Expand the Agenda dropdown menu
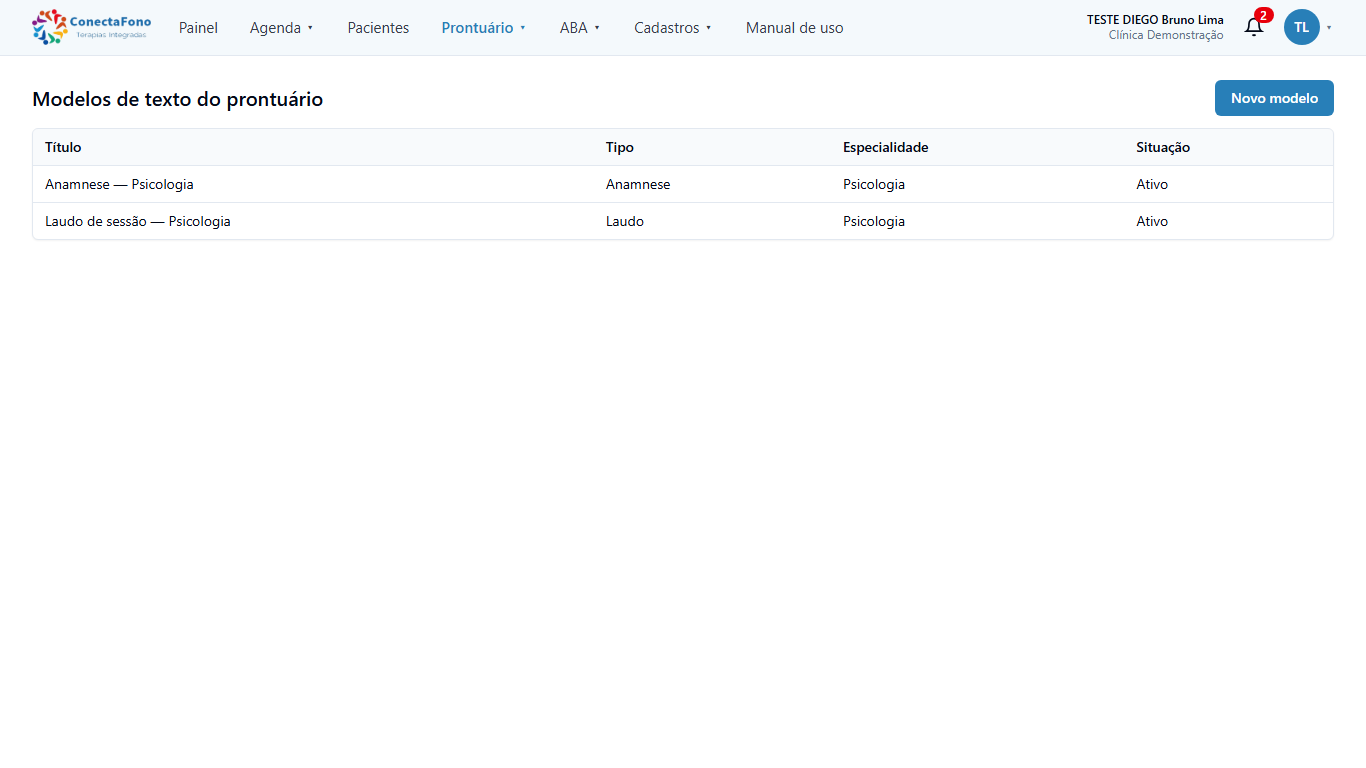Image resolution: width=1366 pixels, height=768 pixels. pyautogui.click(x=282, y=28)
